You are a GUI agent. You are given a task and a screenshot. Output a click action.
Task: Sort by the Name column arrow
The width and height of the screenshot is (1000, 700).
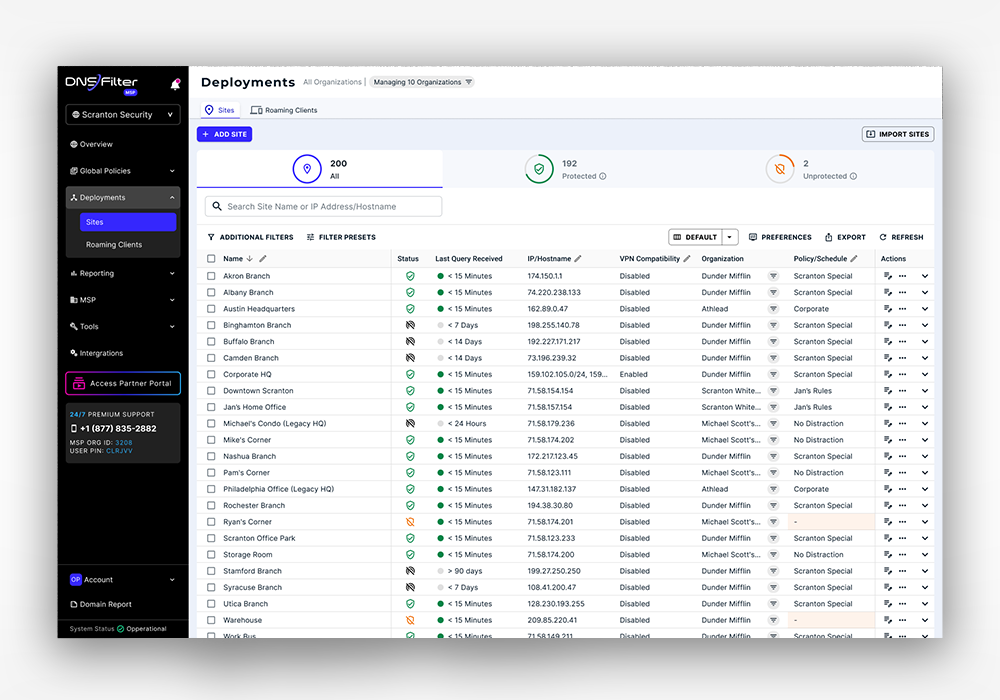[x=249, y=259]
